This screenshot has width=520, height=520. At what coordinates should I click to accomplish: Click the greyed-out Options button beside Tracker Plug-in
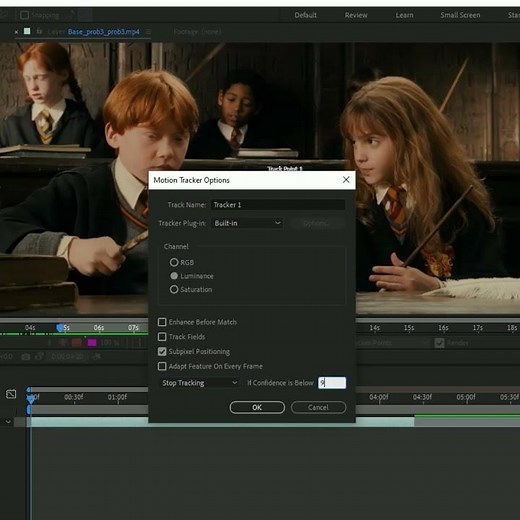click(x=317, y=223)
